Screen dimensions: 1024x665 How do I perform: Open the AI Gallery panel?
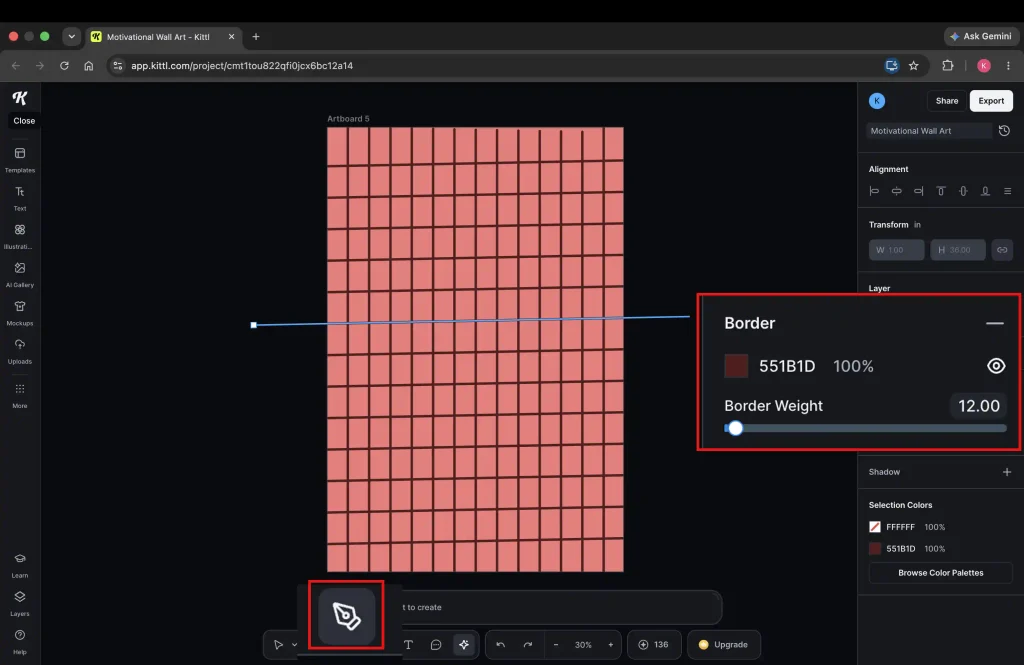point(20,274)
